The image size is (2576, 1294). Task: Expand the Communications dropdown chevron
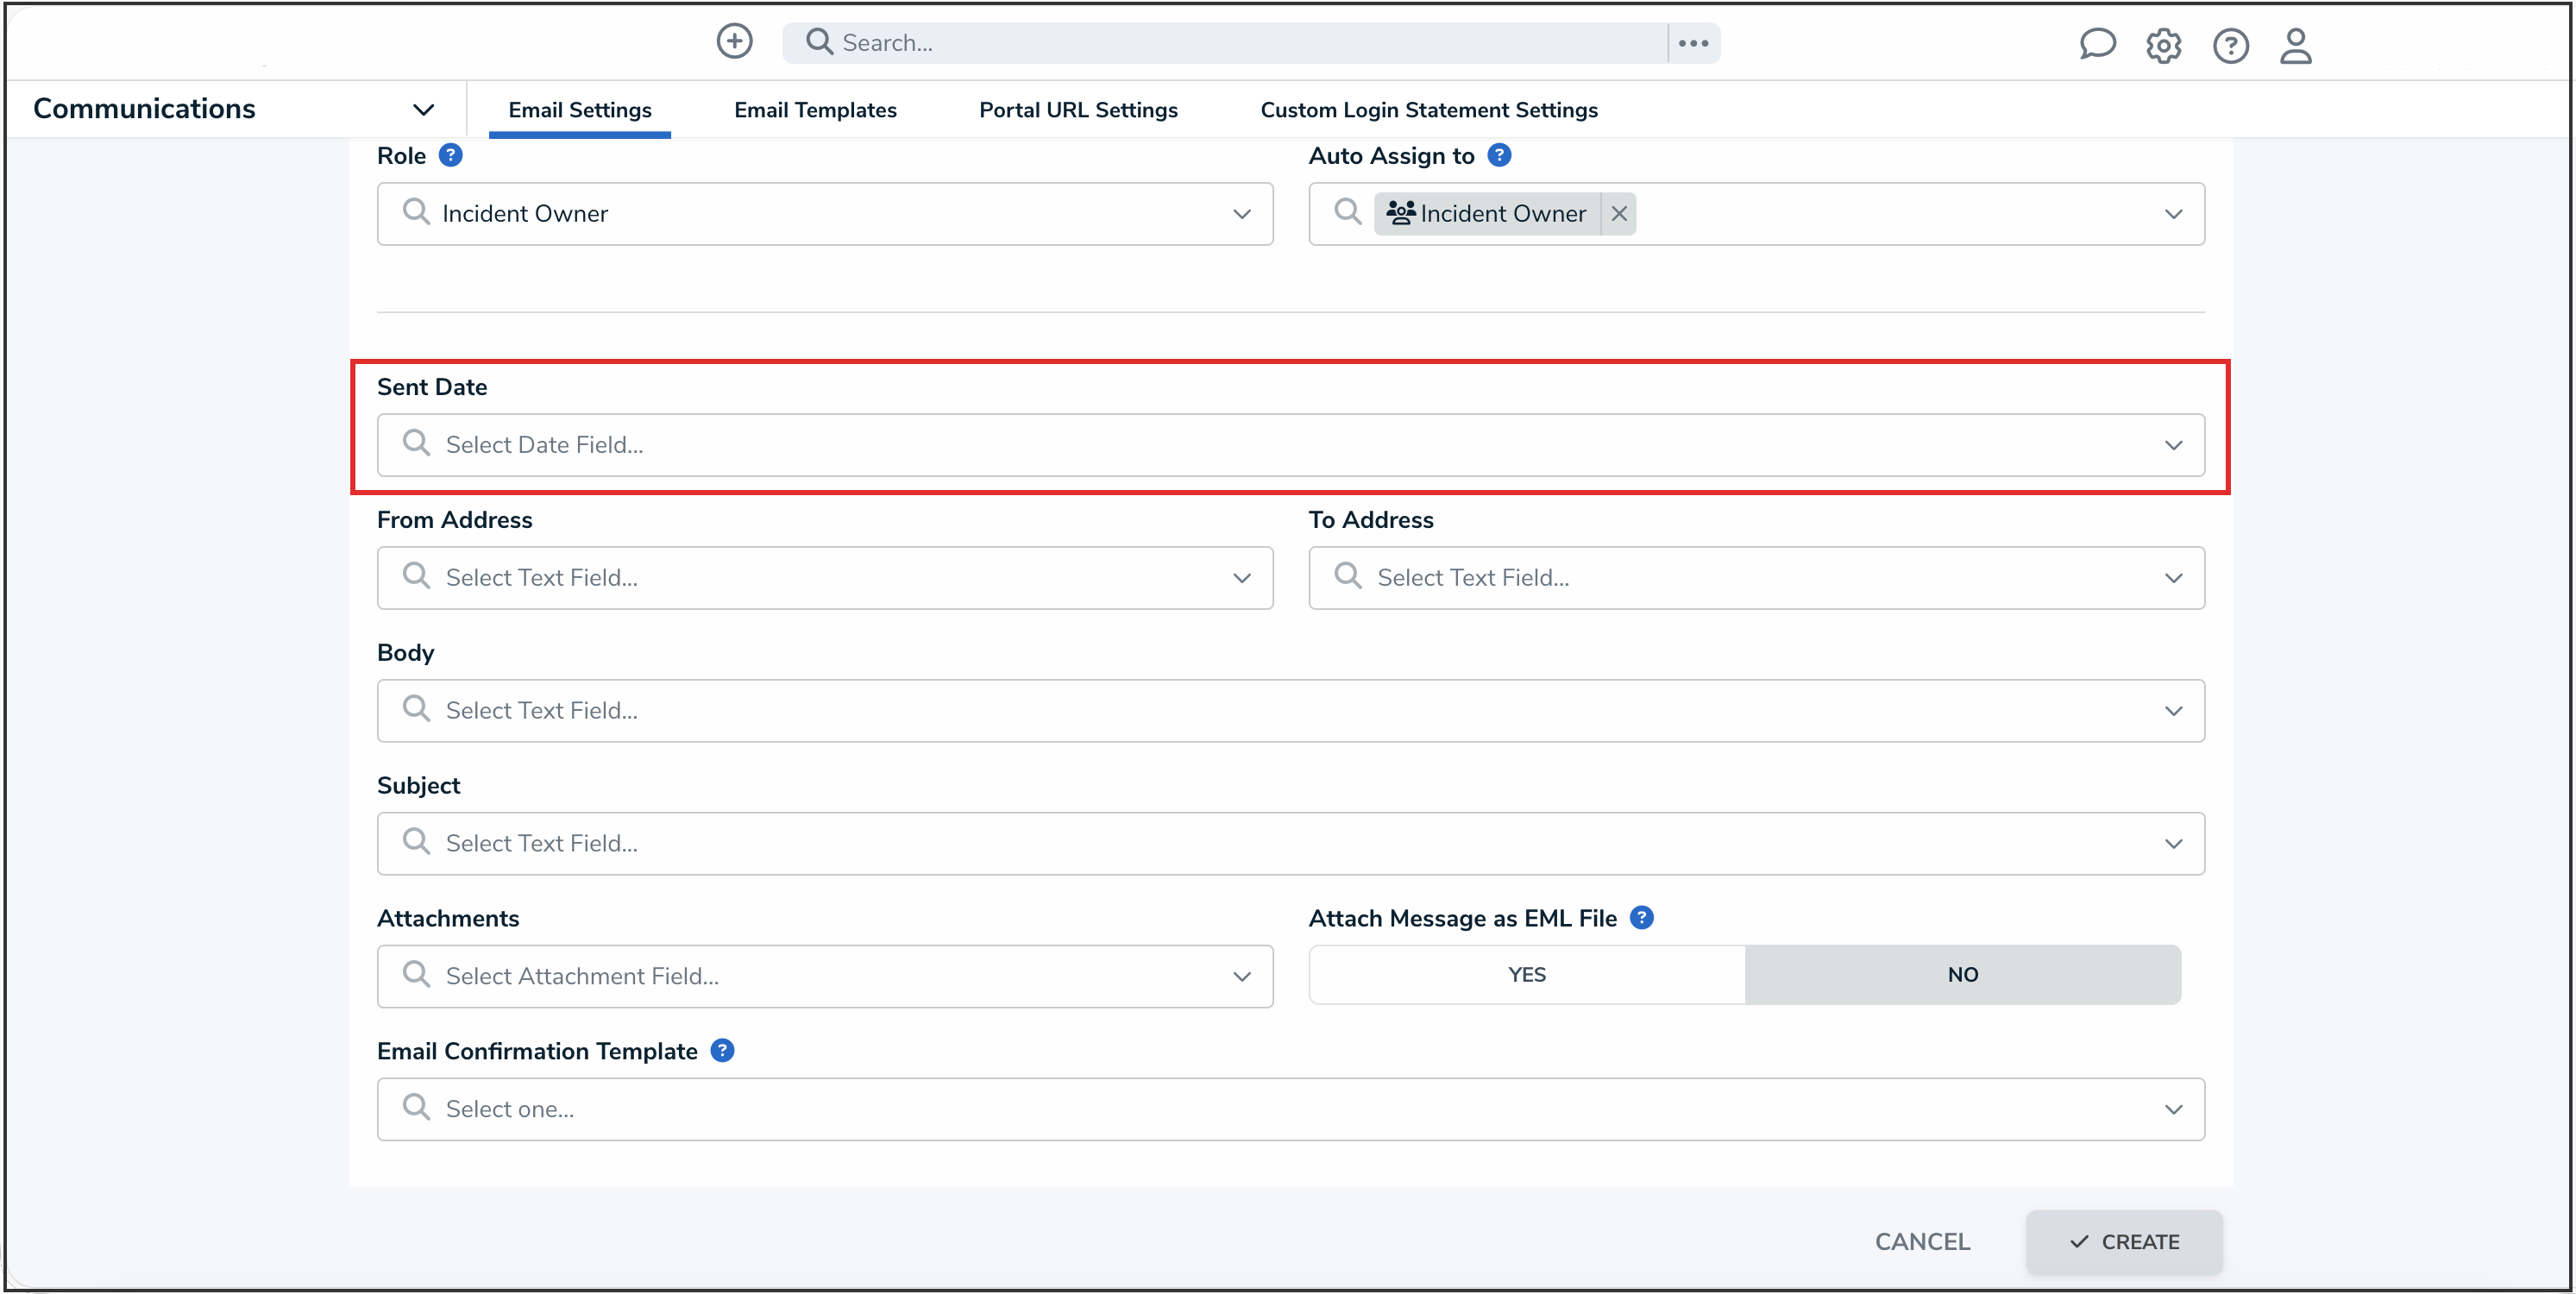(423, 109)
